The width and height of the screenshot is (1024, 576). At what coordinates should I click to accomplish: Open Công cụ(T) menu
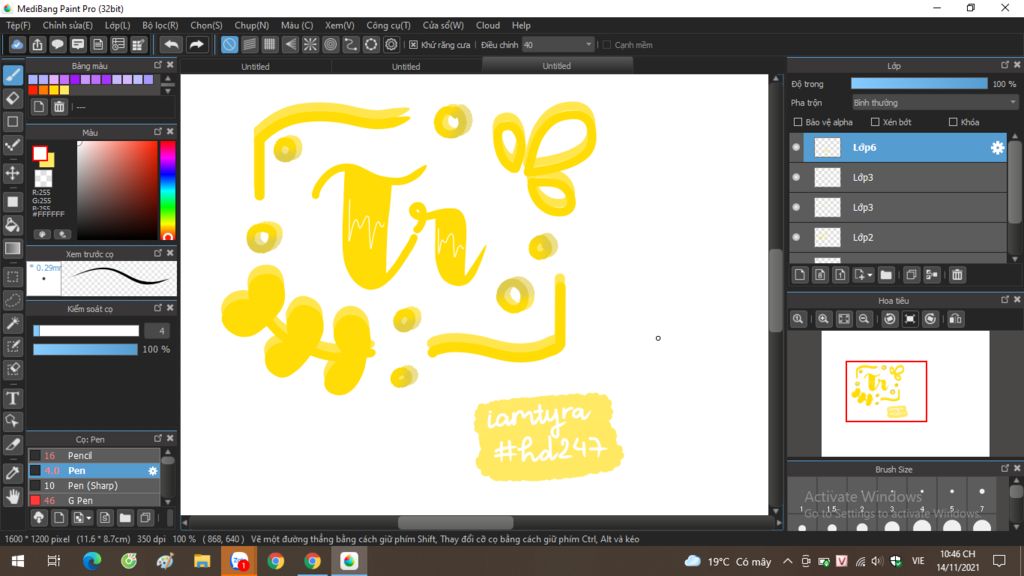click(388, 25)
